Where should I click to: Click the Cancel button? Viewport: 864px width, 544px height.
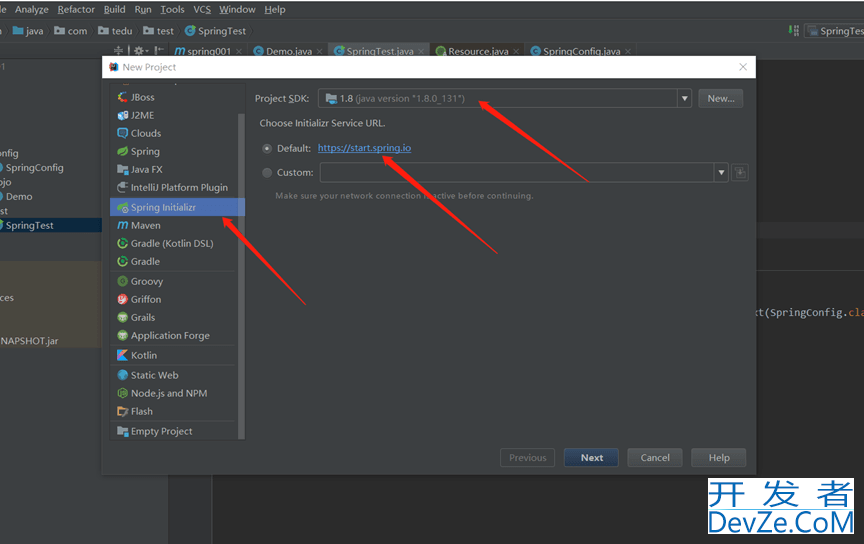pos(655,457)
